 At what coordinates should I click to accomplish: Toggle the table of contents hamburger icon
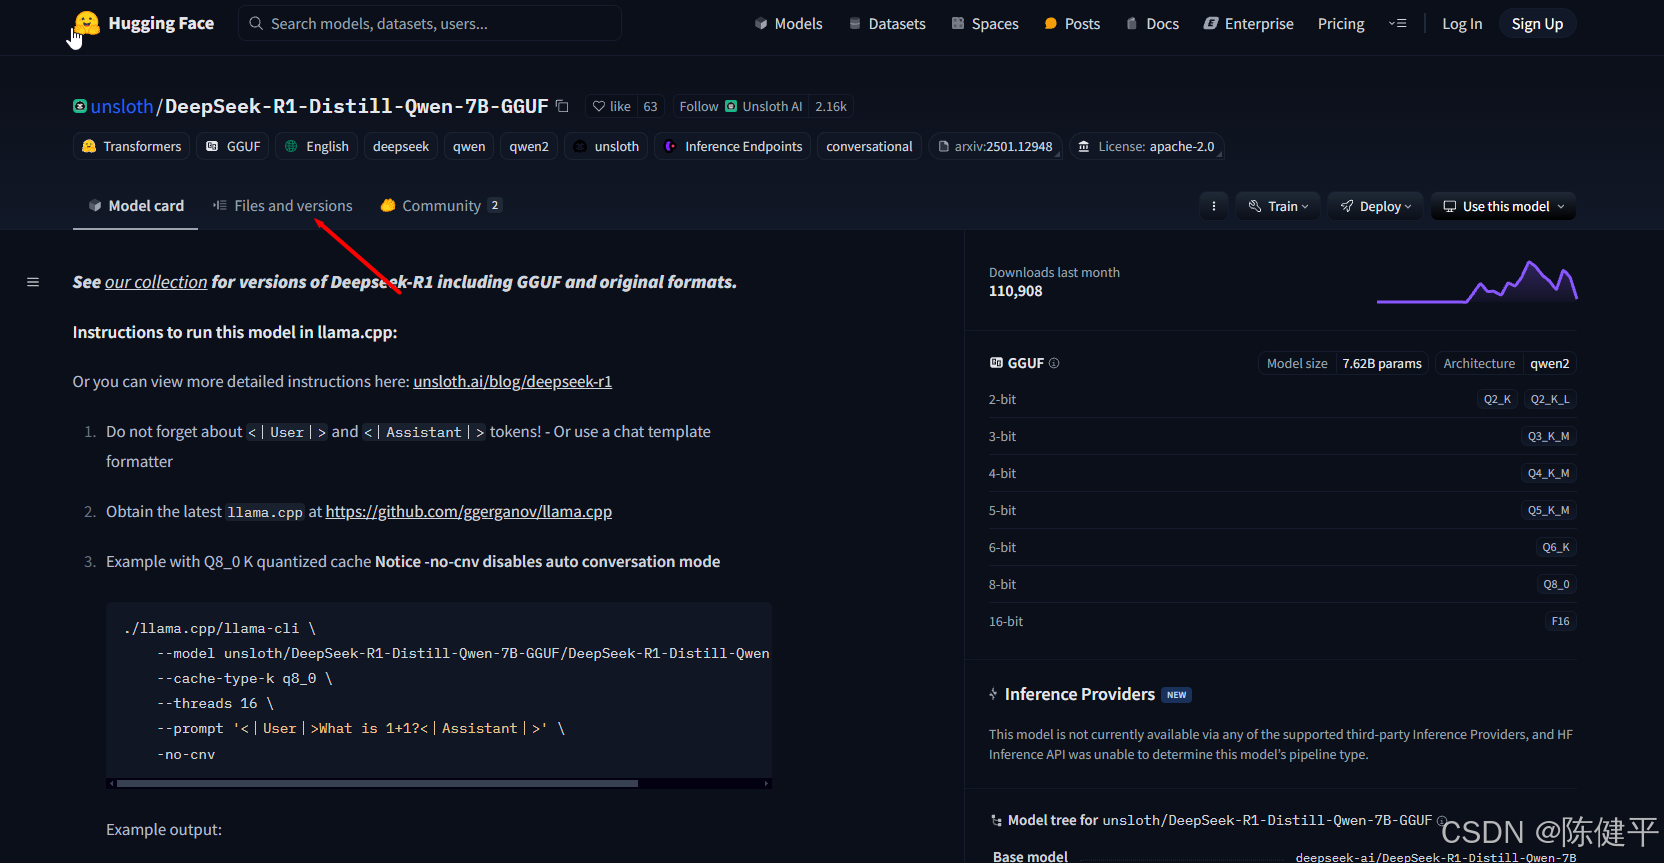click(x=33, y=282)
